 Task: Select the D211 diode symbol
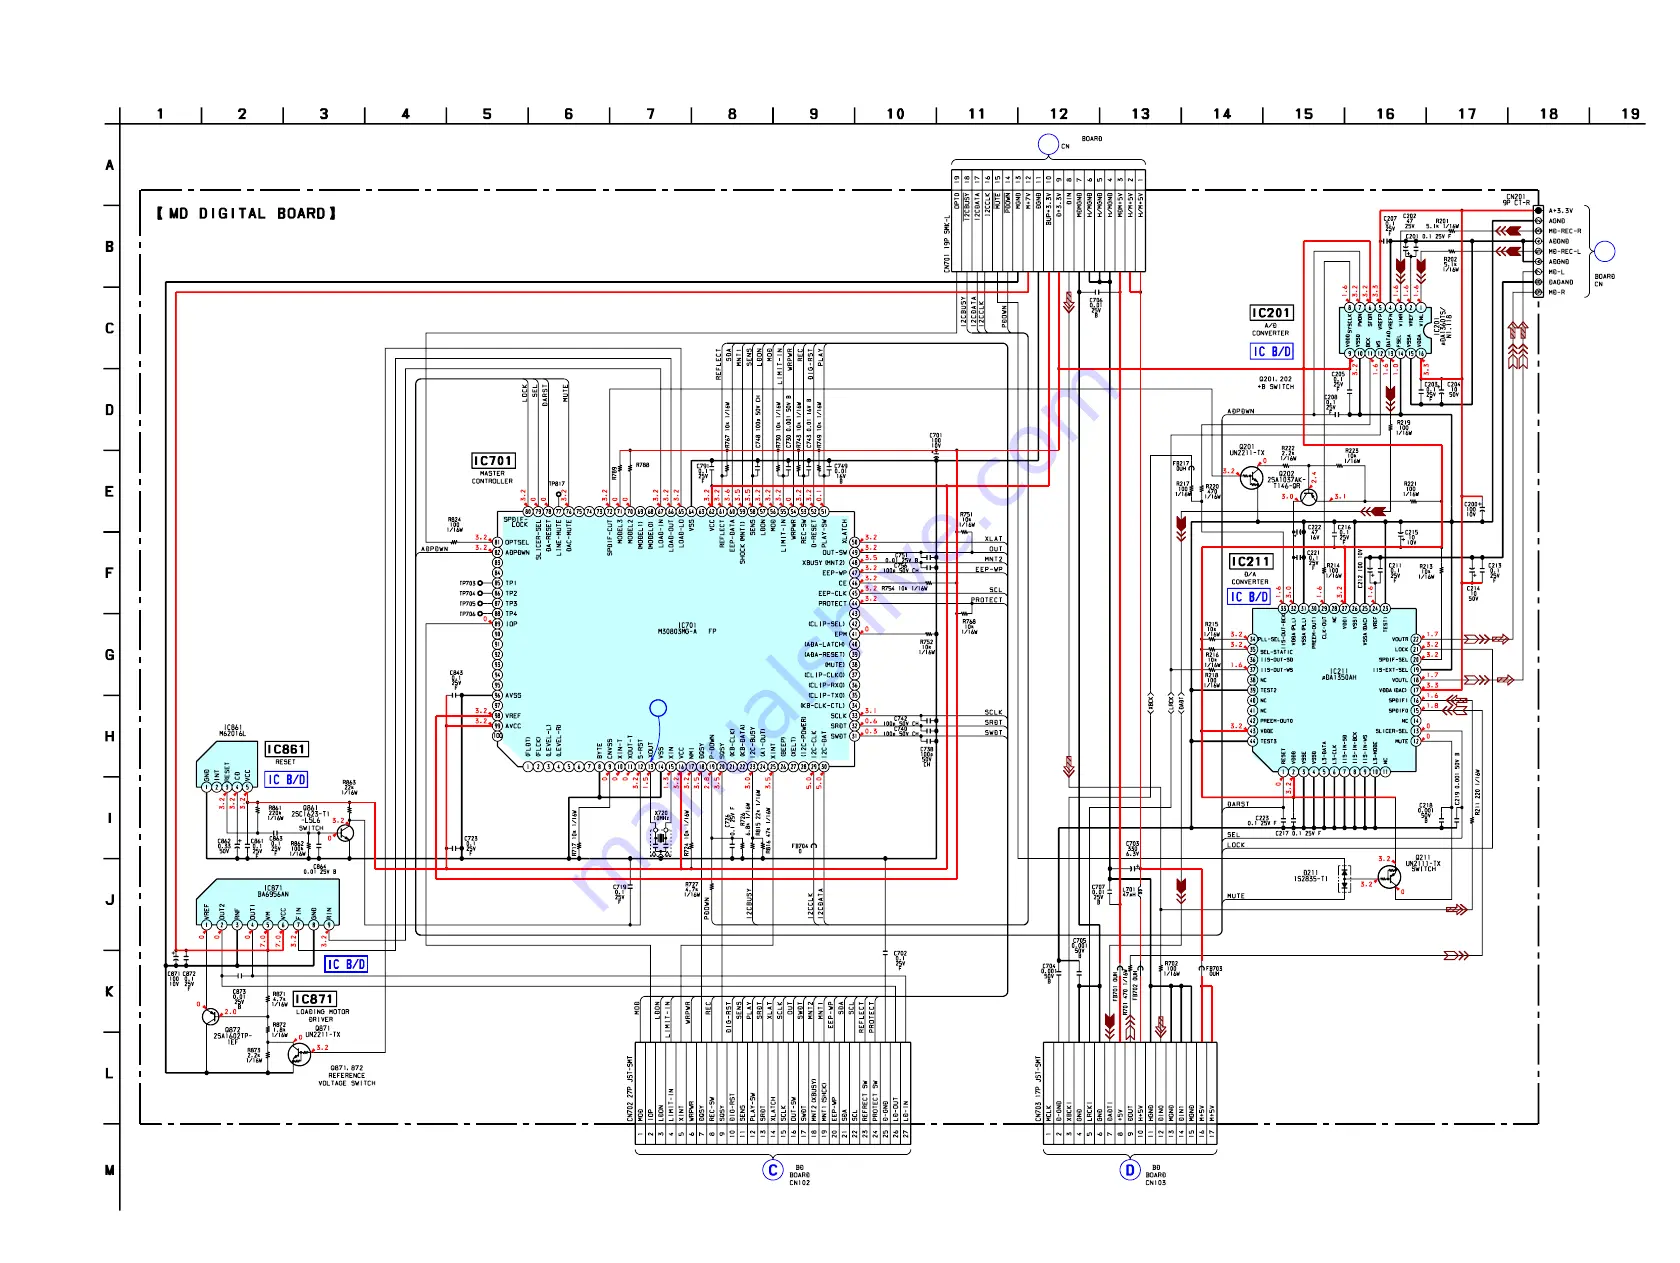(1343, 878)
